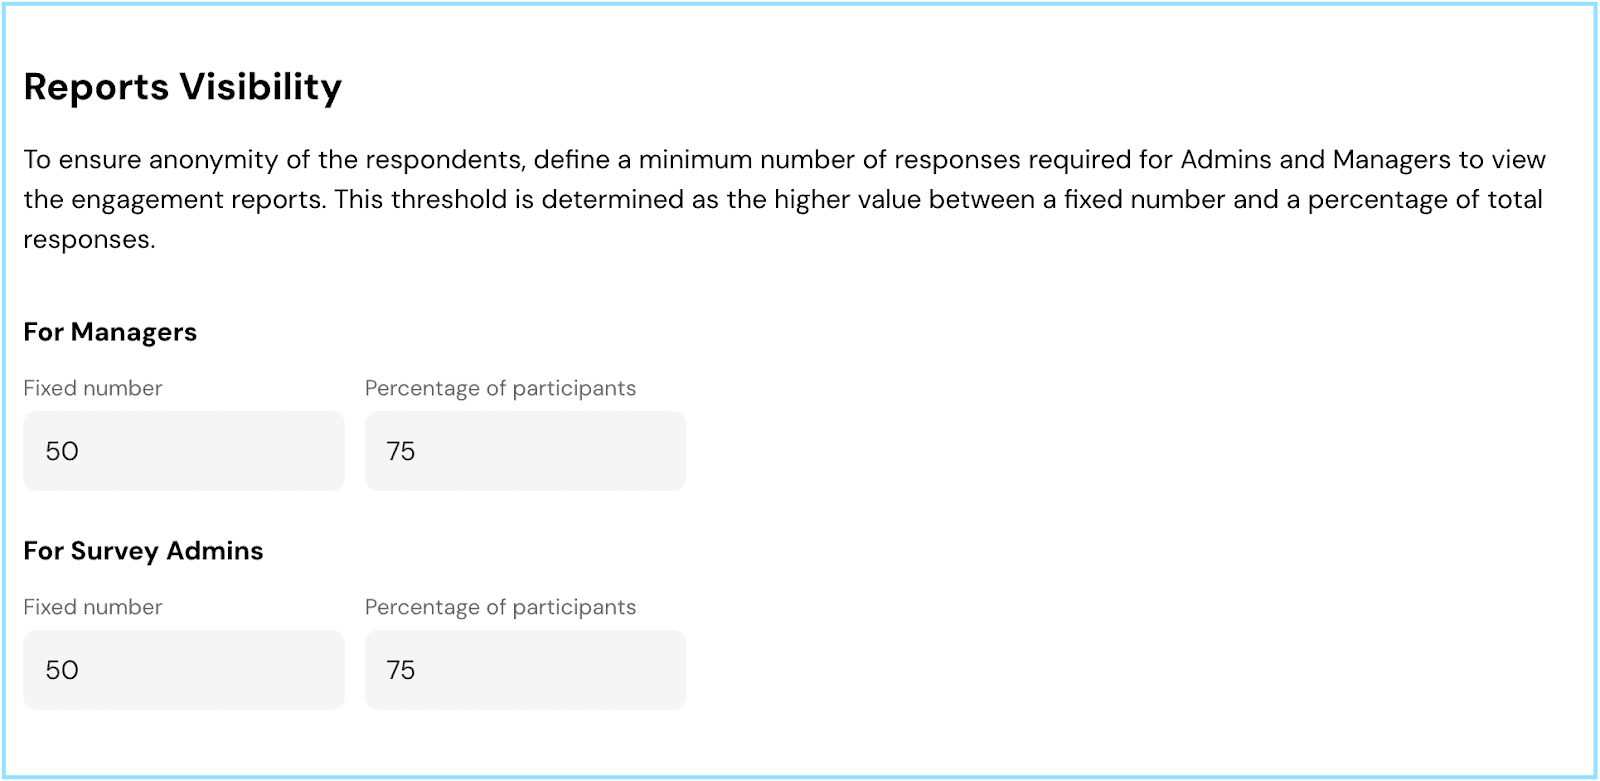
Task: Click the value 50 in Survey Admins Fixed number
Action: (62, 670)
